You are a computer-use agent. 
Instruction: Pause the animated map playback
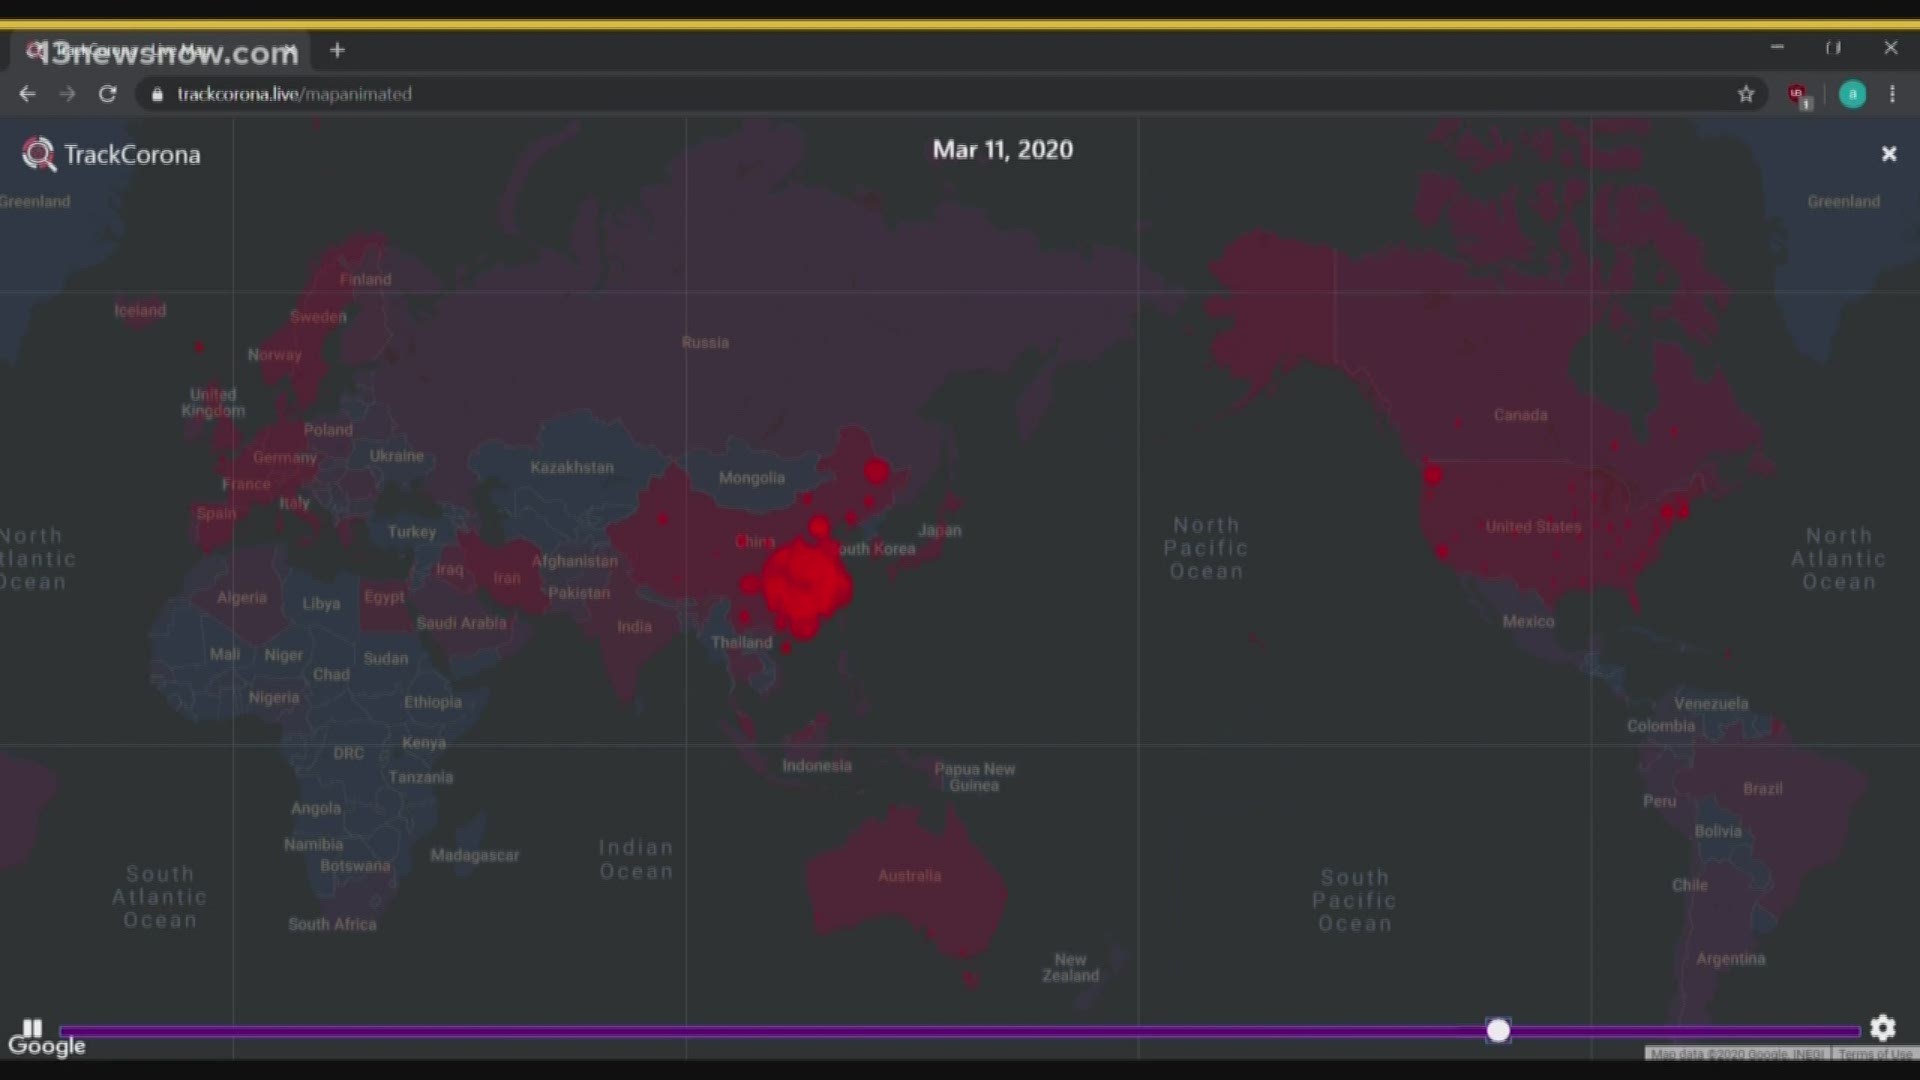pyautogui.click(x=32, y=1027)
